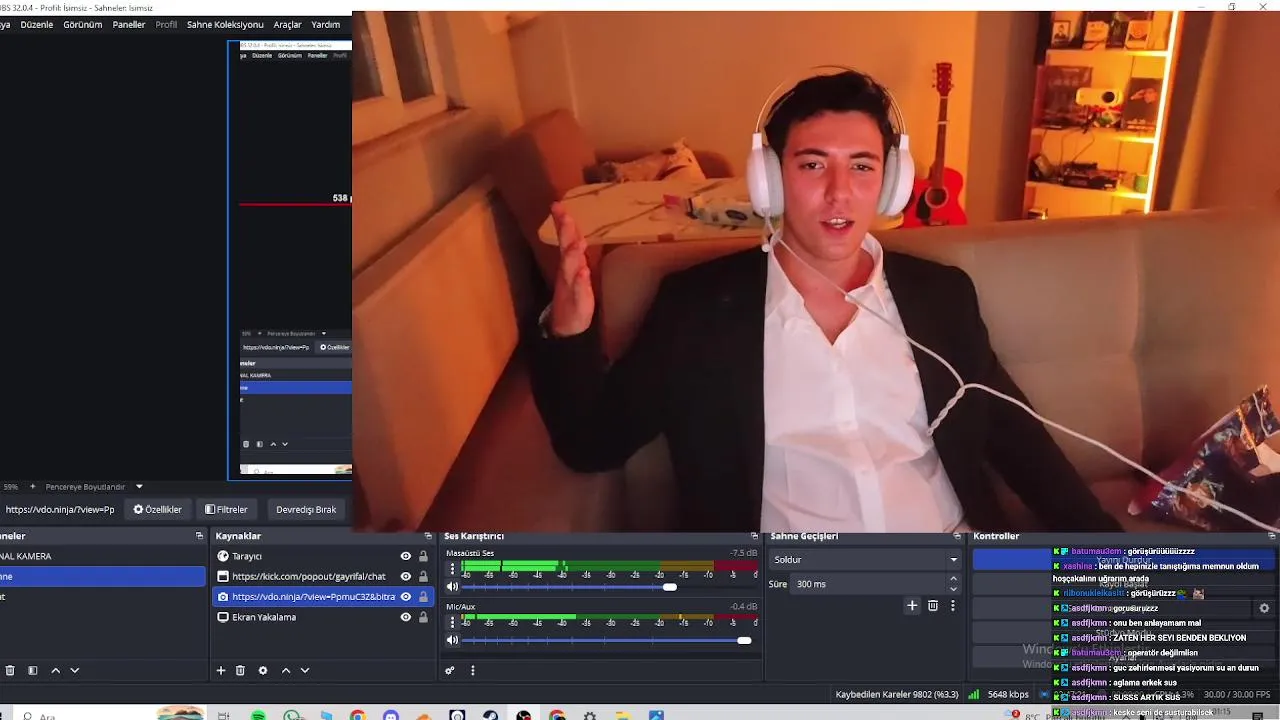
Task: Delete selected scene with trash icon
Action: [x=10, y=671]
